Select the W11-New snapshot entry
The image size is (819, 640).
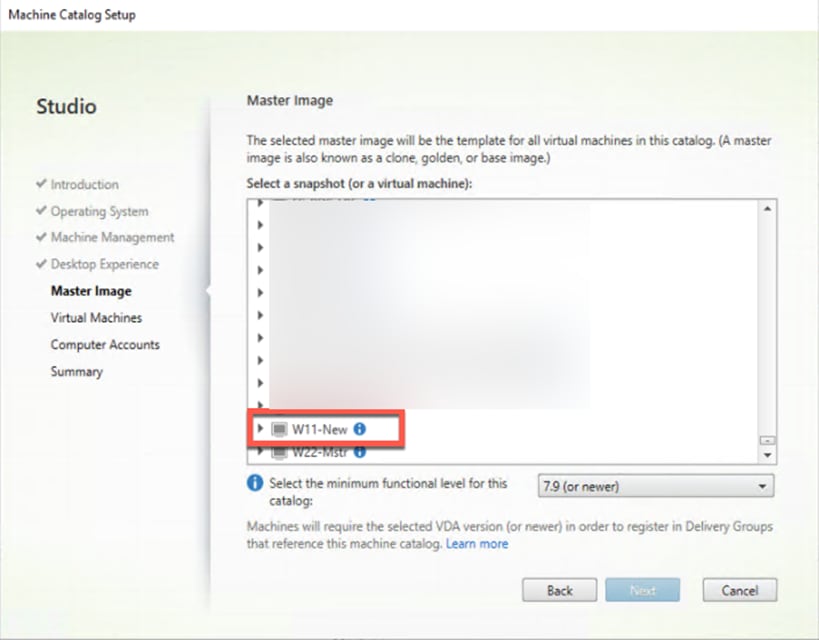320,429
